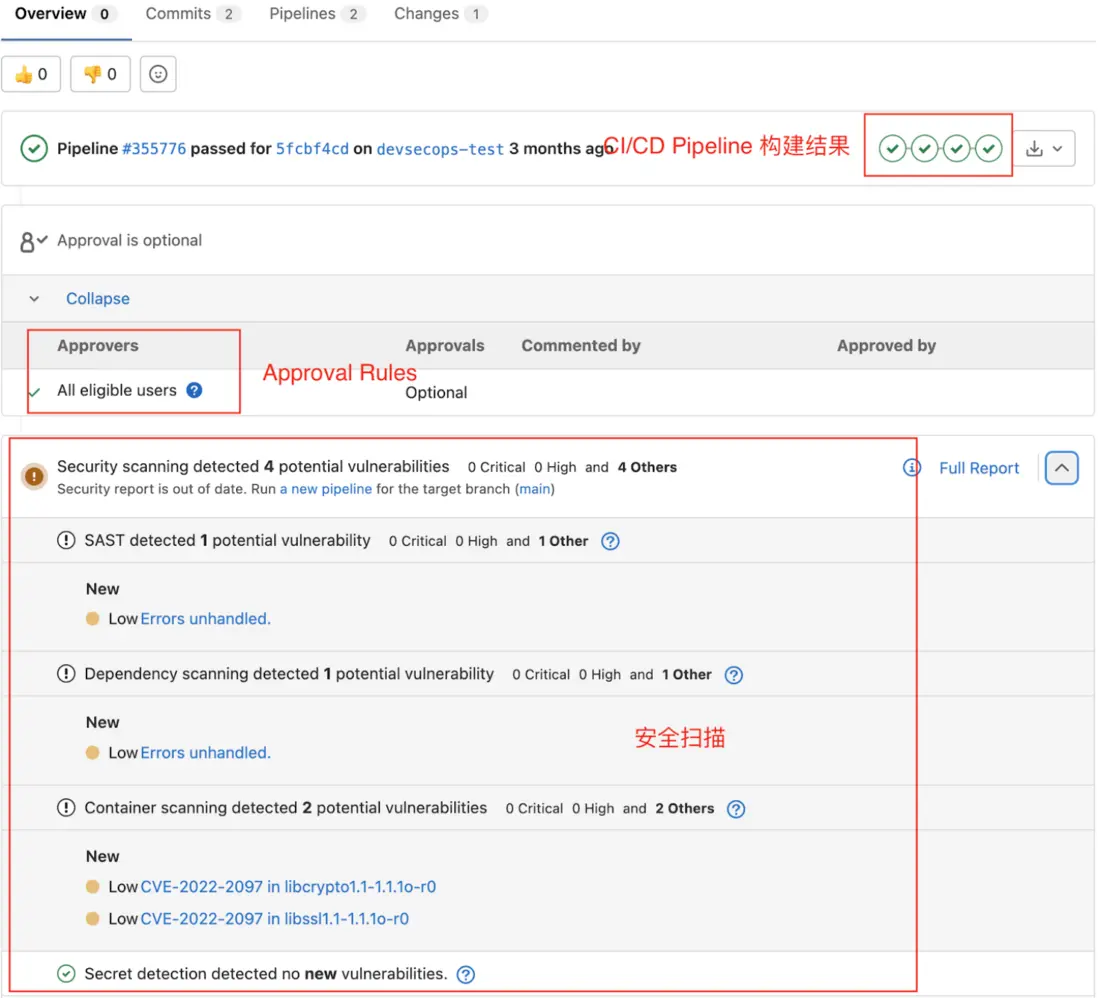1098x998 pixels.
Task: Click the thumbs down reaction button
Action: (100, 74)
